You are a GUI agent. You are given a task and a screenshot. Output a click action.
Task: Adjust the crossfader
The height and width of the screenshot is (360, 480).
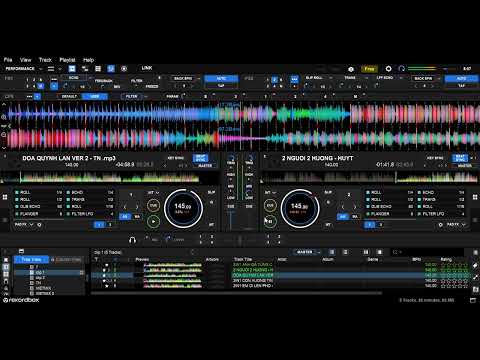point(240,240)
